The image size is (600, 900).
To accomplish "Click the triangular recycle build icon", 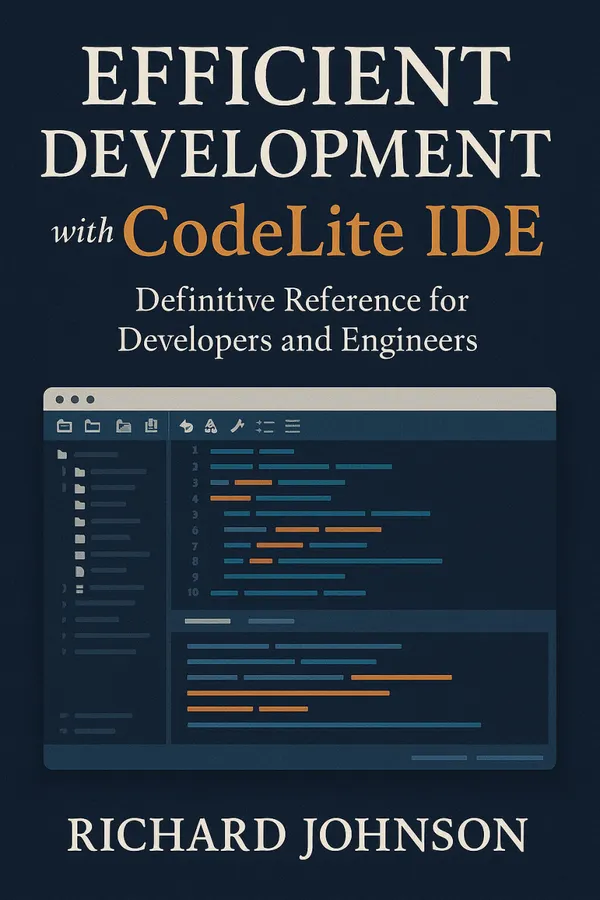I will tap(211, 426).
